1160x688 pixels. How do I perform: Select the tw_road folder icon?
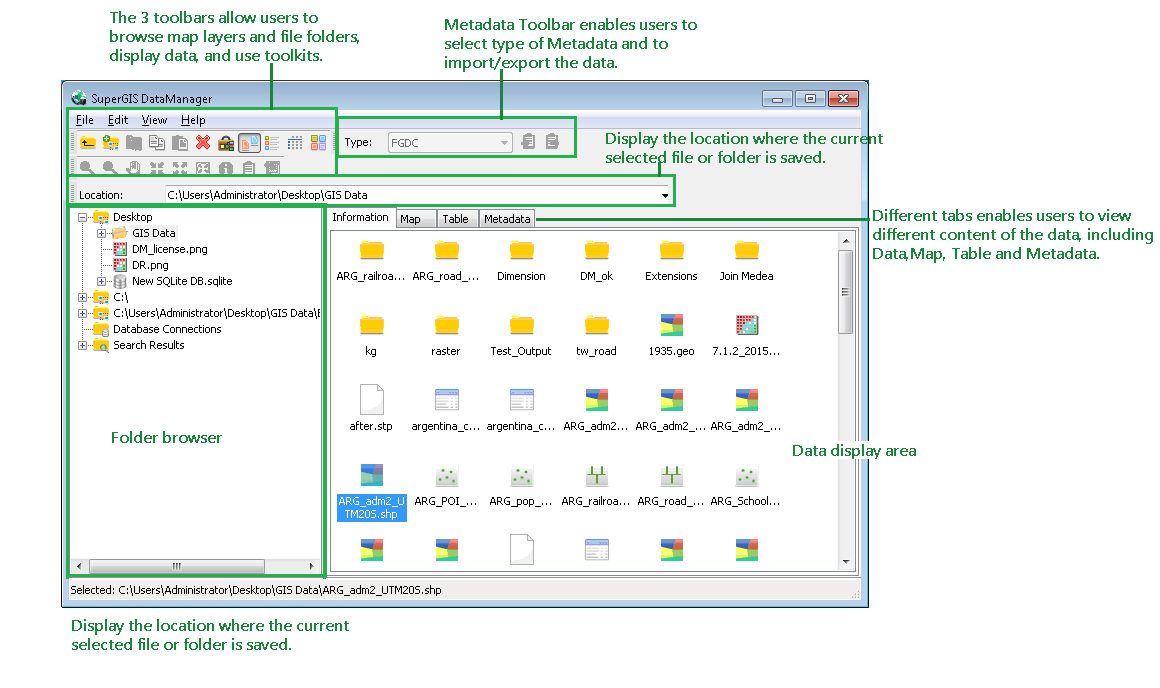596,325
